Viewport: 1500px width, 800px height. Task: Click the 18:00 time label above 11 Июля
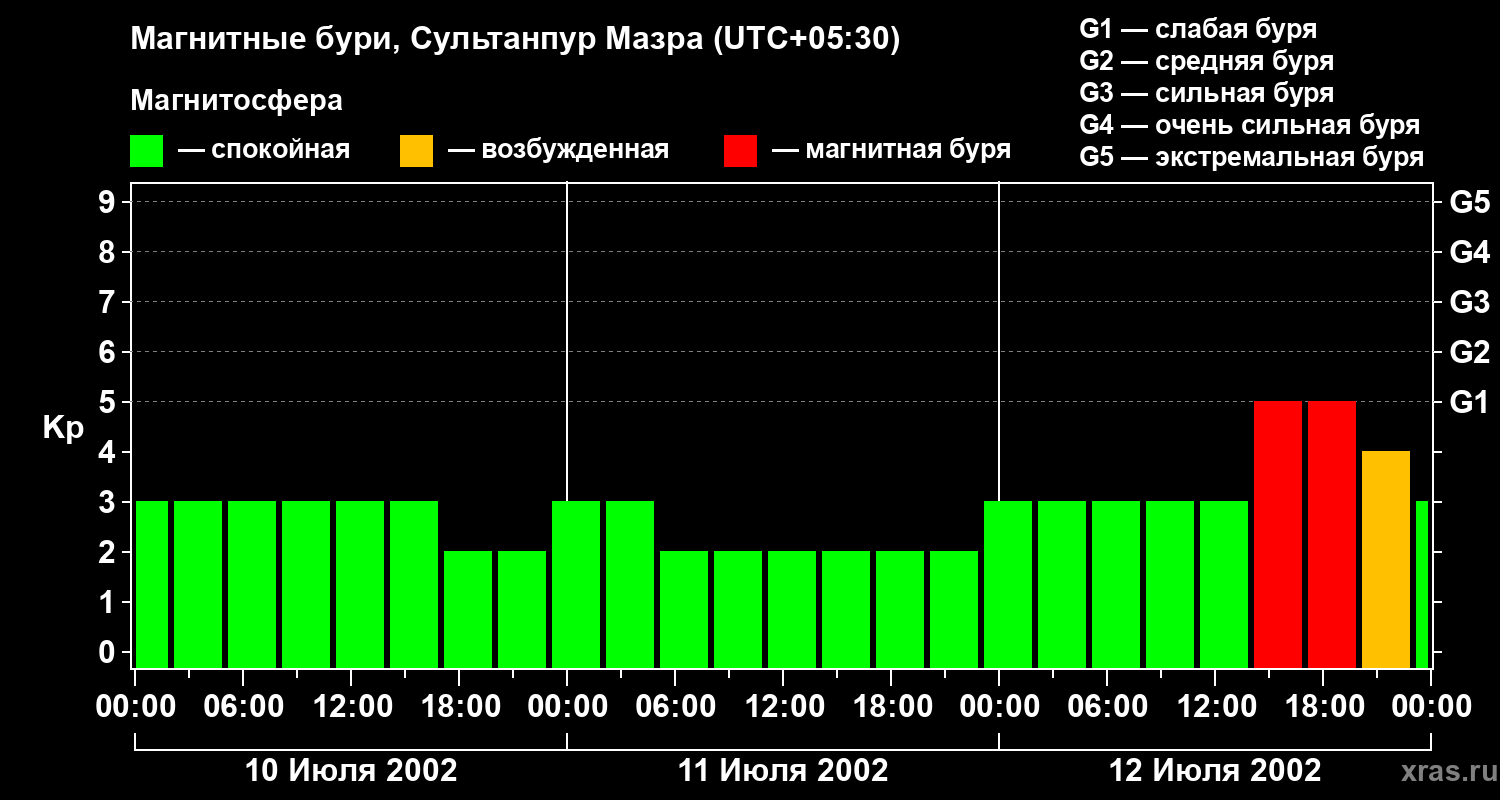point(891,706)
